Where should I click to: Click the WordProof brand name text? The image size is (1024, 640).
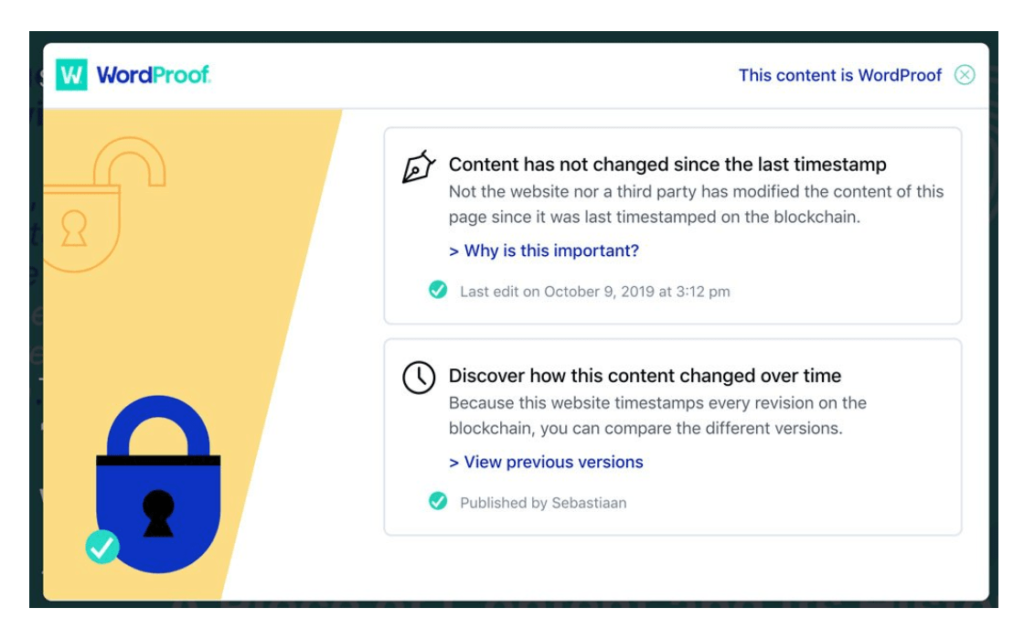[x=153, y=75]
